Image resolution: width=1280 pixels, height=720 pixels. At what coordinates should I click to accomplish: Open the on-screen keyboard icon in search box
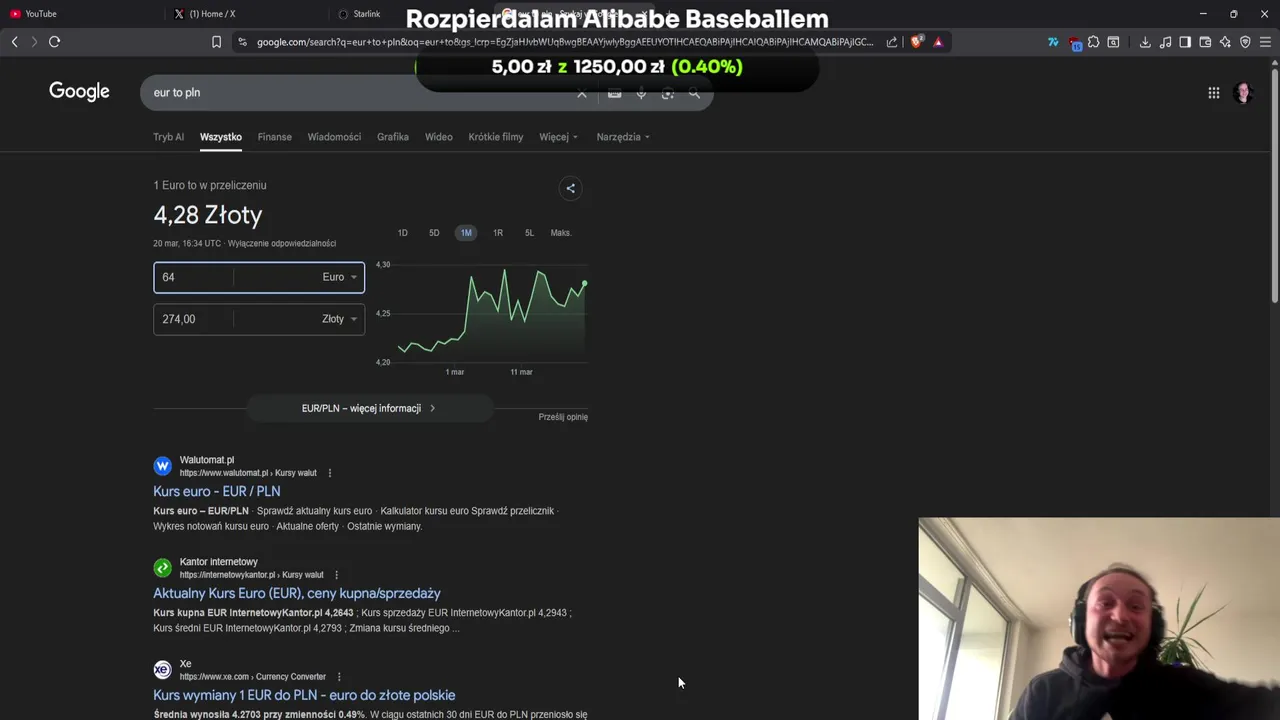(614, 93)
